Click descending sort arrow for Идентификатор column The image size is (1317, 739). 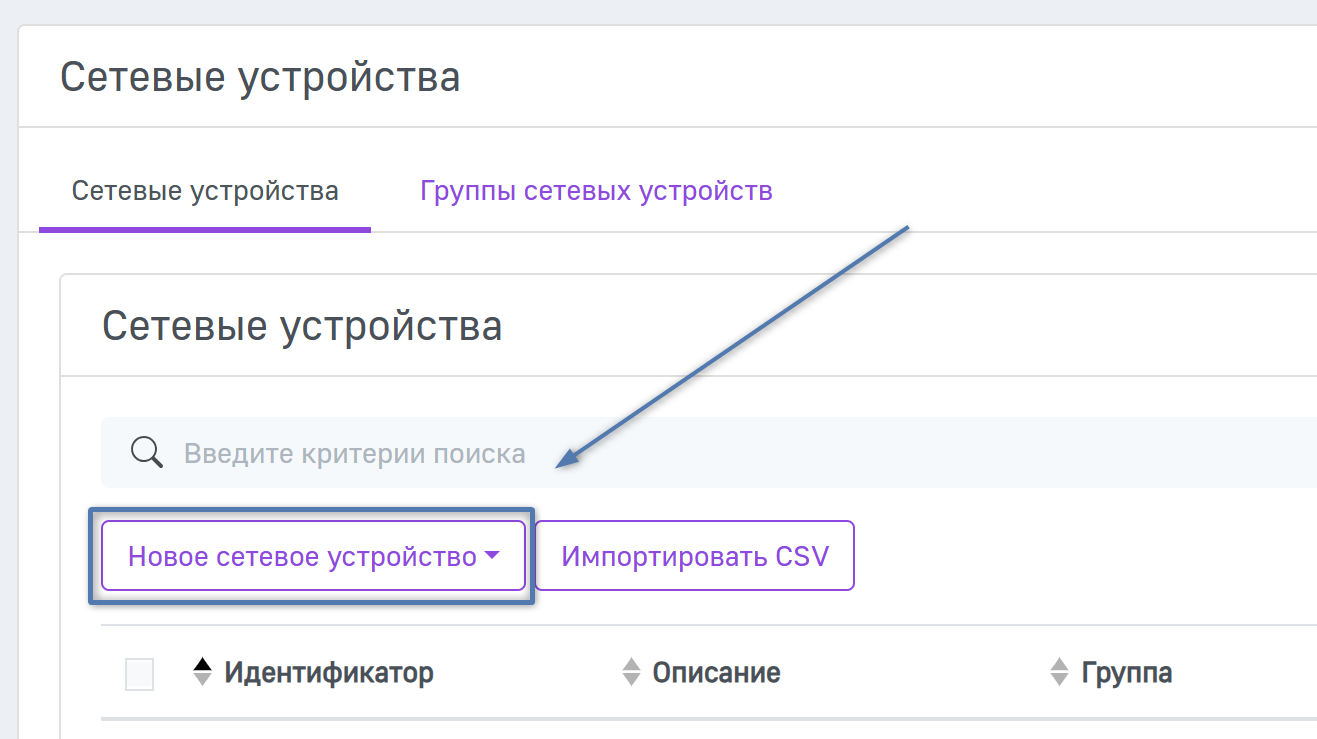(x=203, y=680)
